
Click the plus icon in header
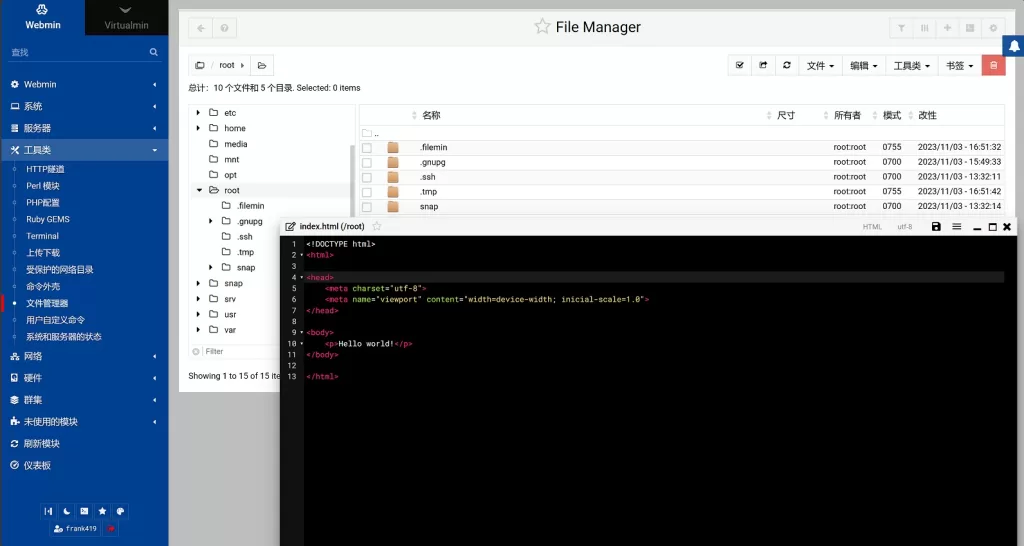(947, 28)
